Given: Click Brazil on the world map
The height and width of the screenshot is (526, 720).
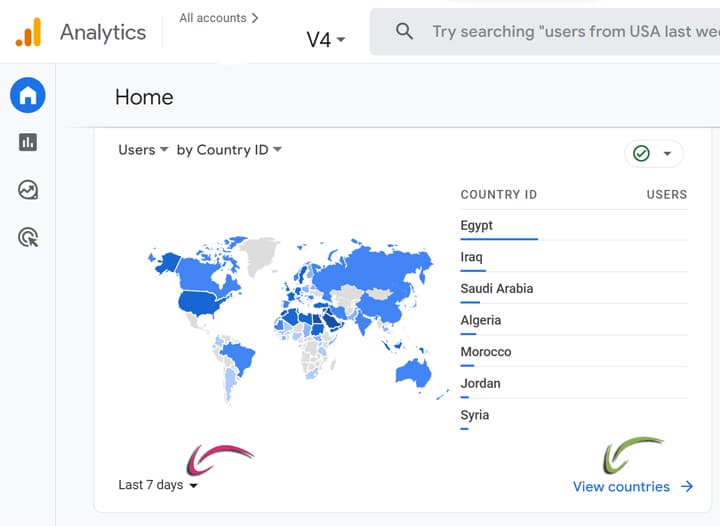Looking at the screenshot, I should click(x=239, y=356).
